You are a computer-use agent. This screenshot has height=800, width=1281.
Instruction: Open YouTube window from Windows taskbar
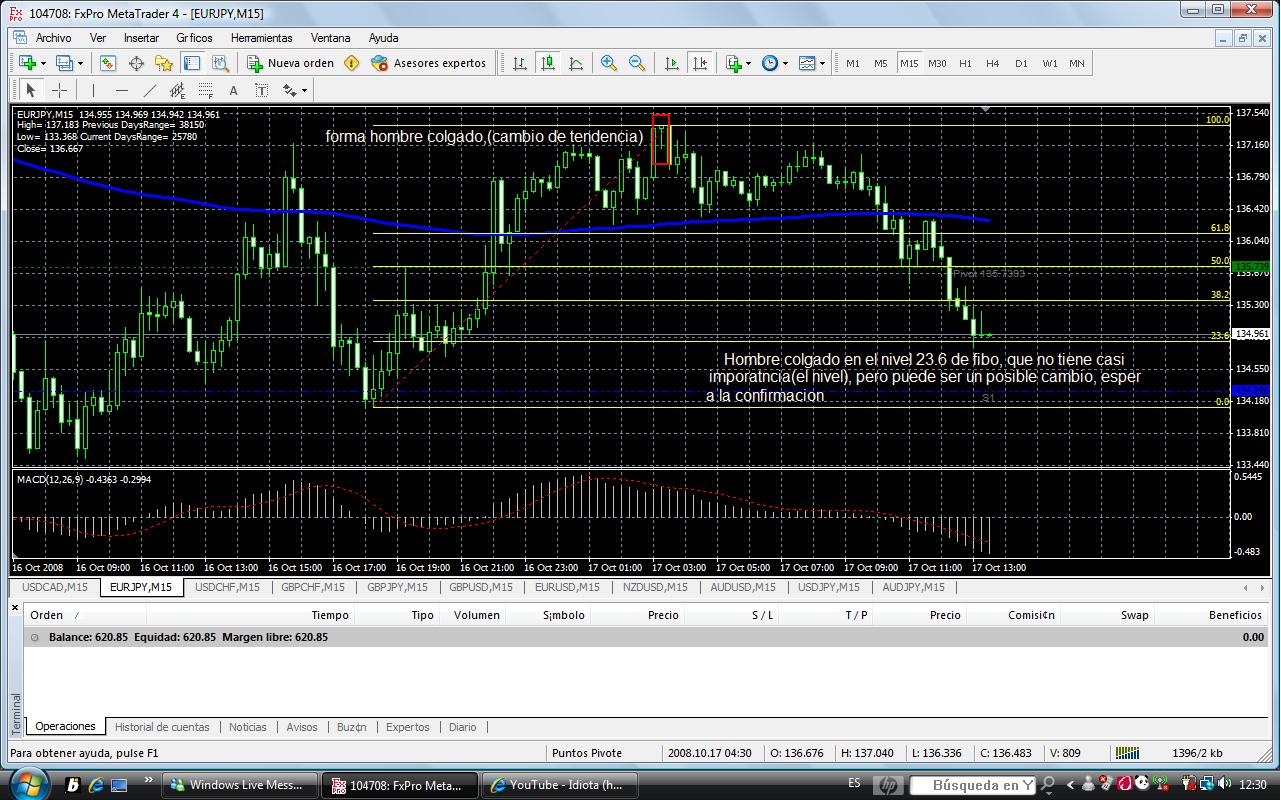[560, 785]
